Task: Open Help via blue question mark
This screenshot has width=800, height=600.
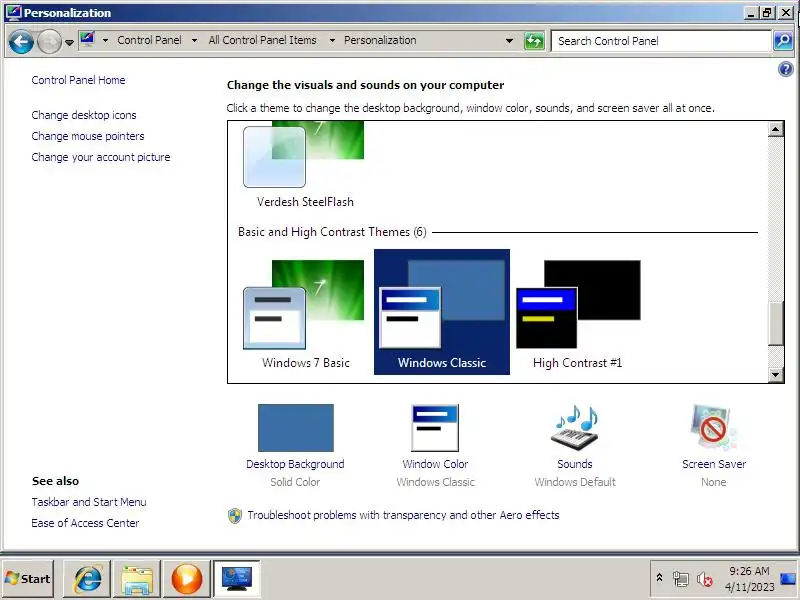Action: [x=786, y=69]
